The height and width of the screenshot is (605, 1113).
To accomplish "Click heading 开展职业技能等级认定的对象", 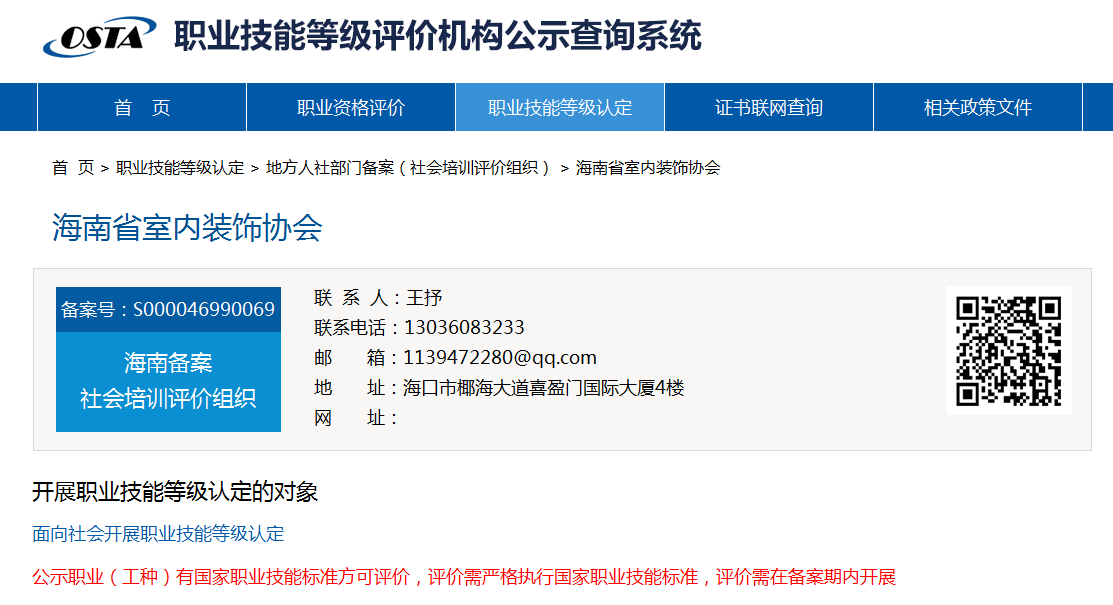I will coord(175,491).
